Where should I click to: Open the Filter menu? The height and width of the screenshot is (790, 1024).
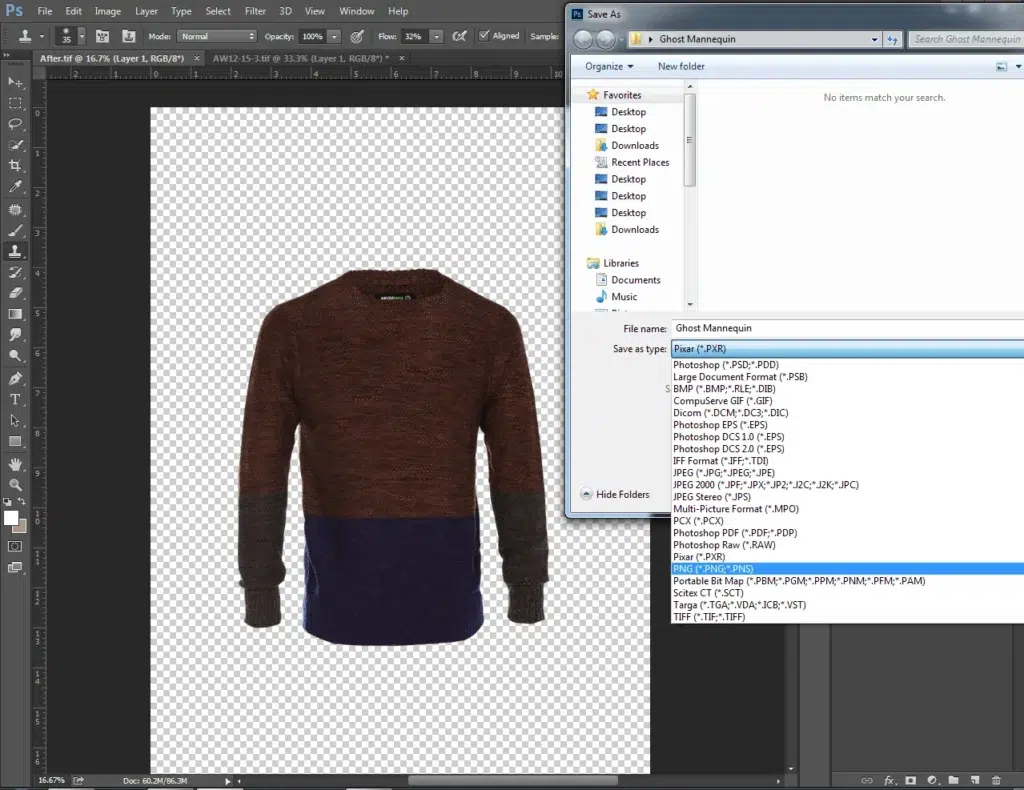[255, 11]
